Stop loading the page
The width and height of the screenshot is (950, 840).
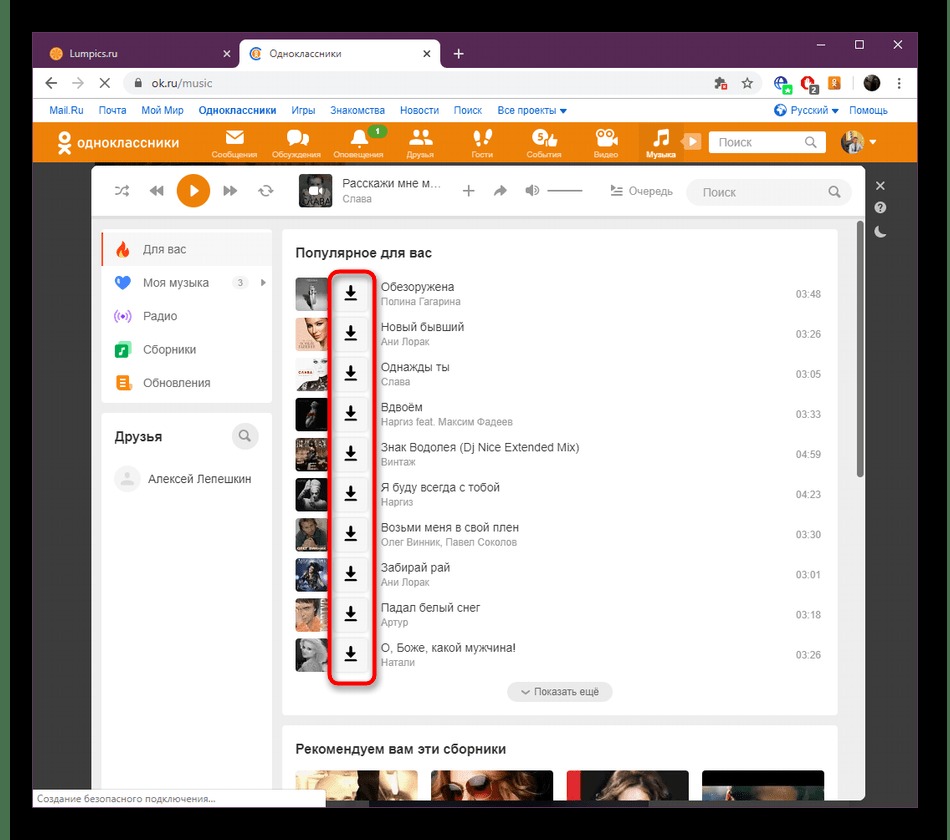(x=104, y=83)
